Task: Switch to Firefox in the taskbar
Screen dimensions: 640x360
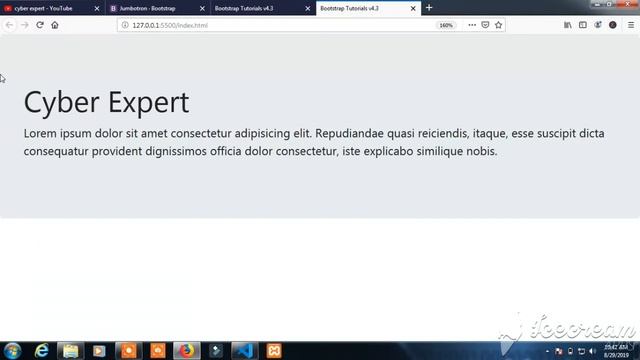Action: (x=187, y=351)
